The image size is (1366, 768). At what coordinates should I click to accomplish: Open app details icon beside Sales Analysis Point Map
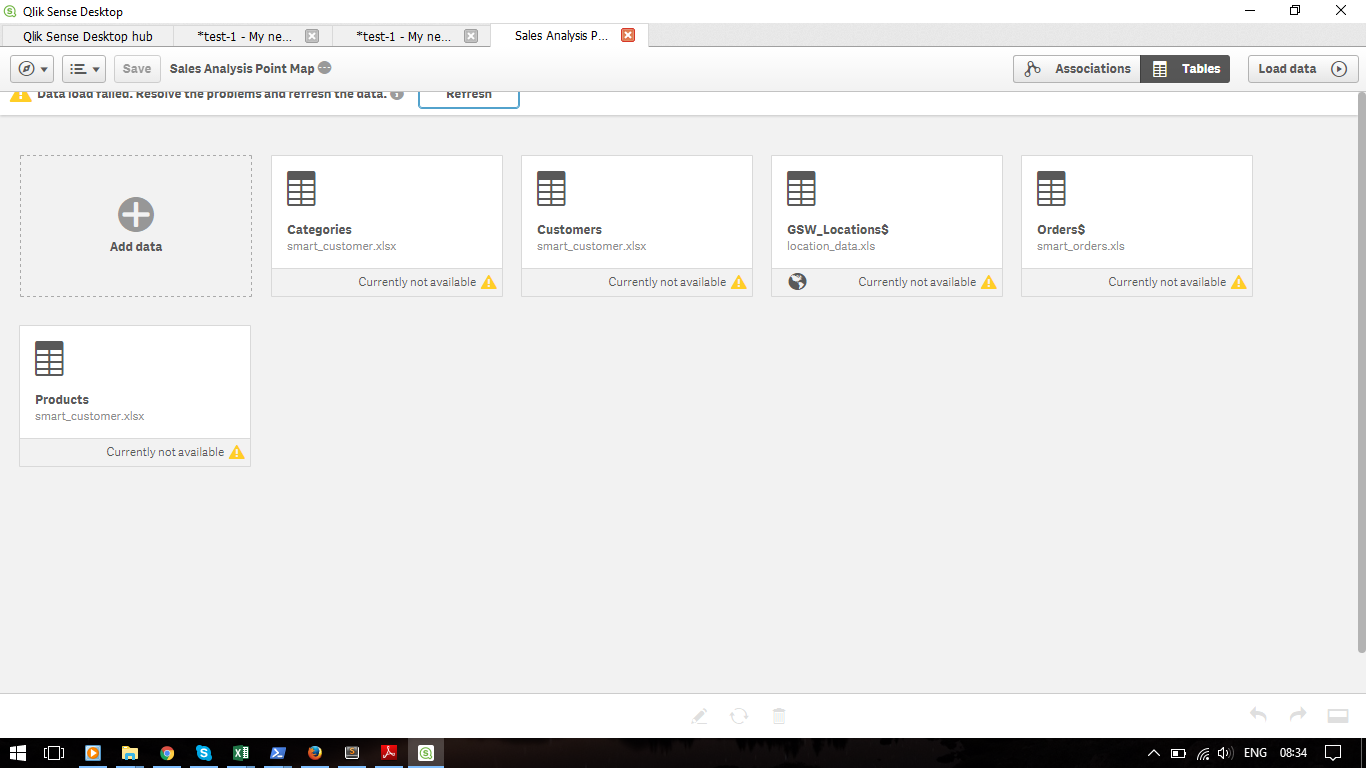(x=325, y=69)
